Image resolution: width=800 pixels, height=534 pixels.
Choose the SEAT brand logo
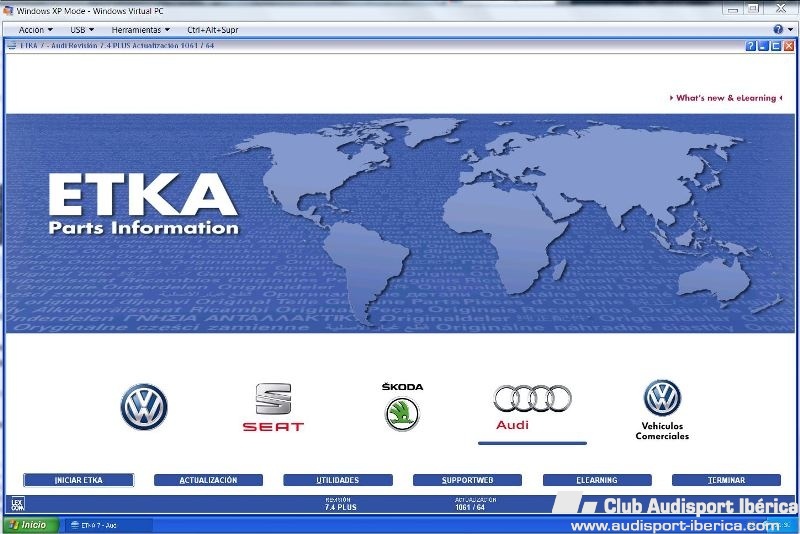click(272, 407)
